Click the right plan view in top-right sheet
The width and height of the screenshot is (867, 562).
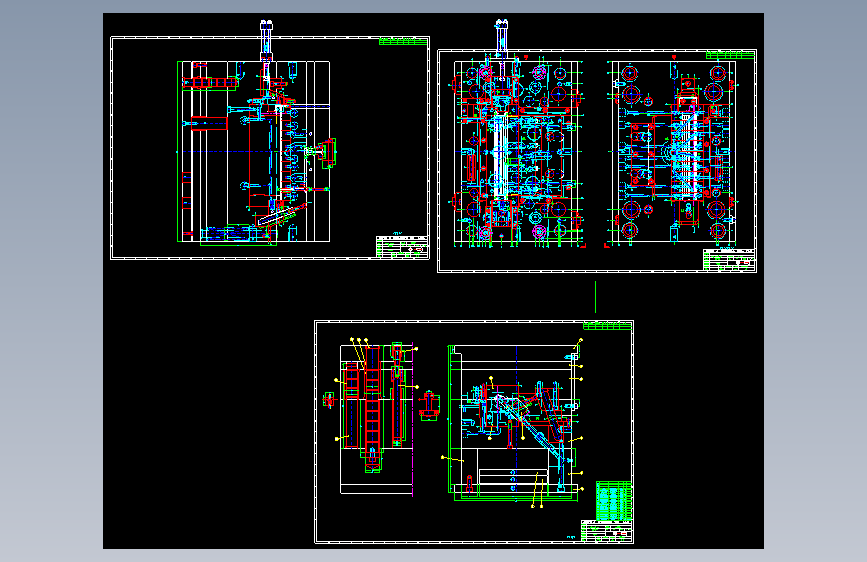(672, 151)
